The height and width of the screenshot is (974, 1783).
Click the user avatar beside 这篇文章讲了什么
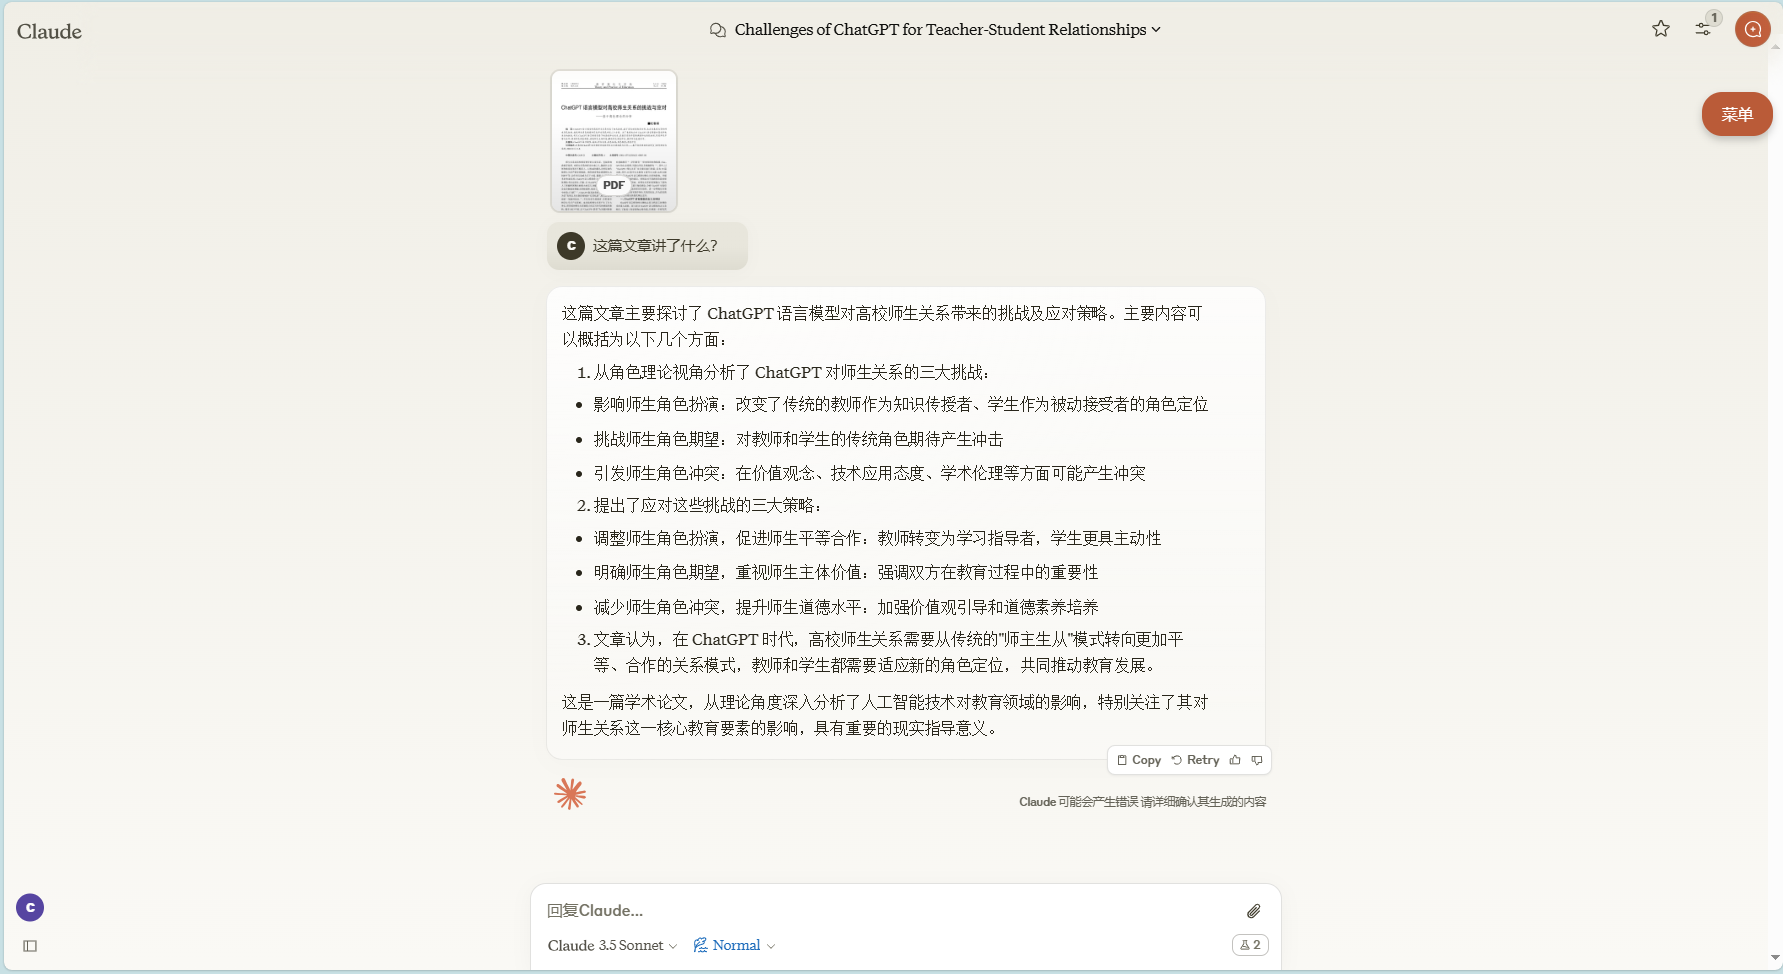(571, 246)
